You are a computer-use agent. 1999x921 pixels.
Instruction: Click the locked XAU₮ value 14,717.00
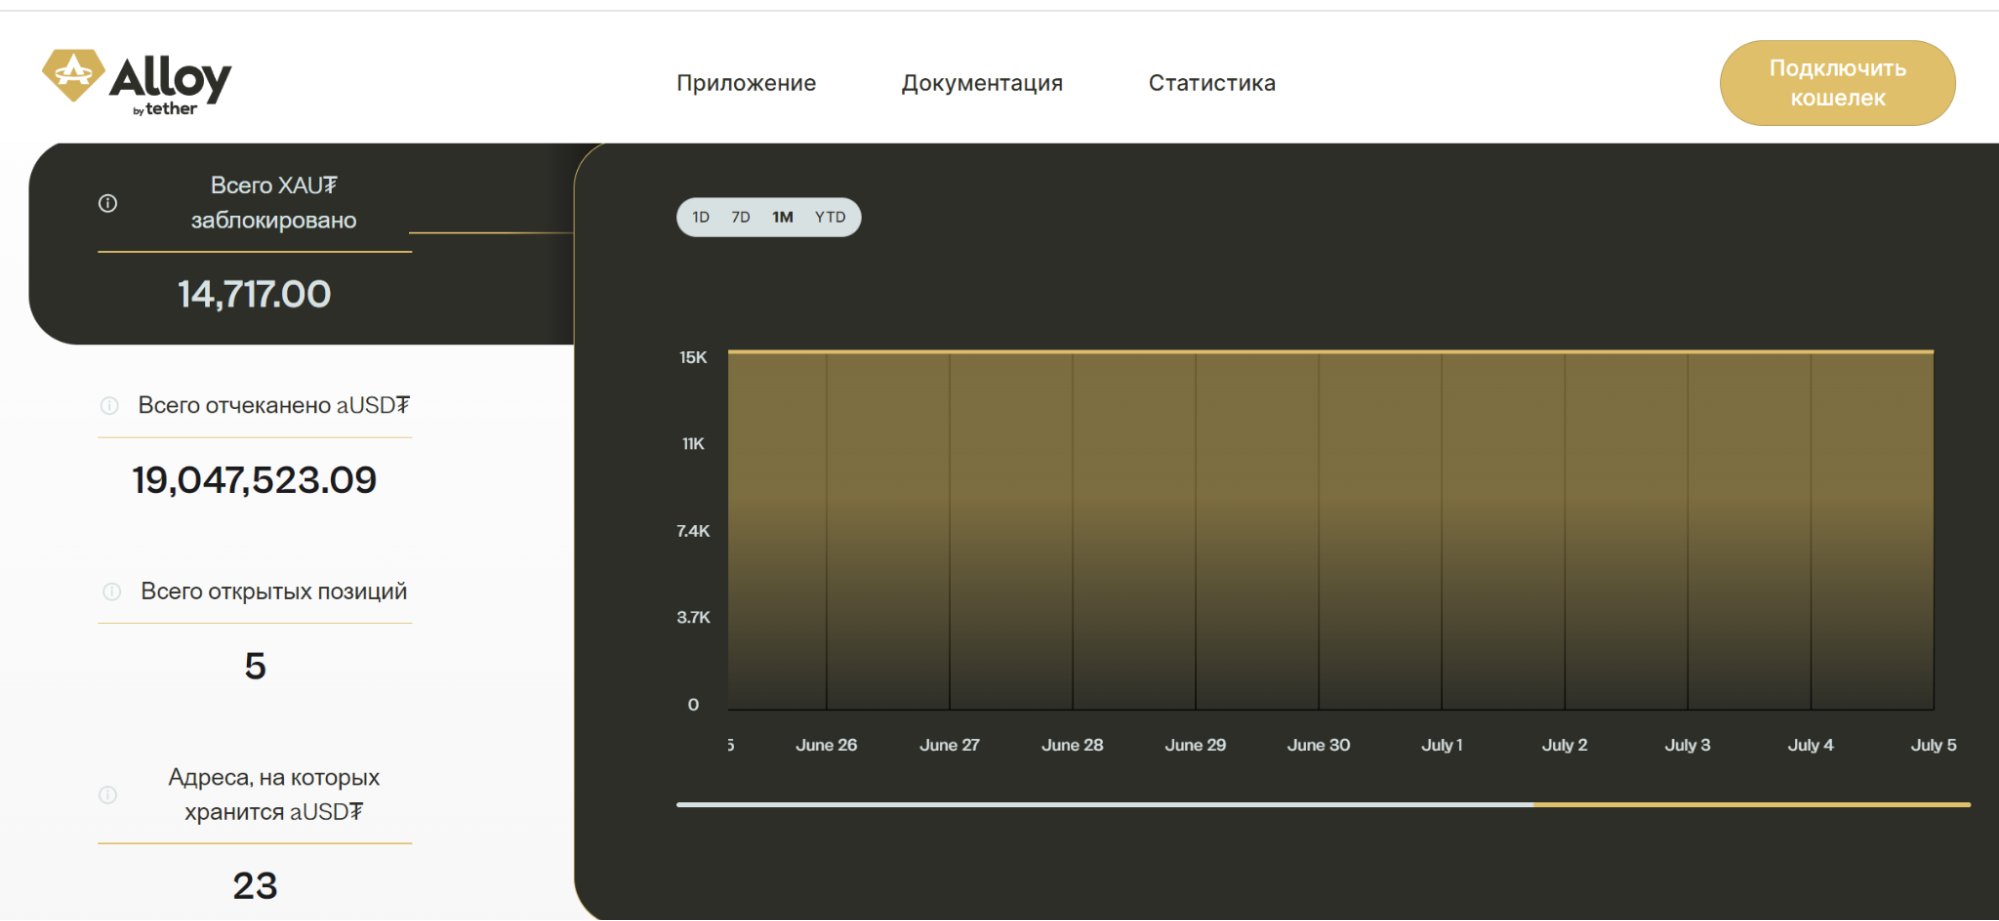(254, 293)
